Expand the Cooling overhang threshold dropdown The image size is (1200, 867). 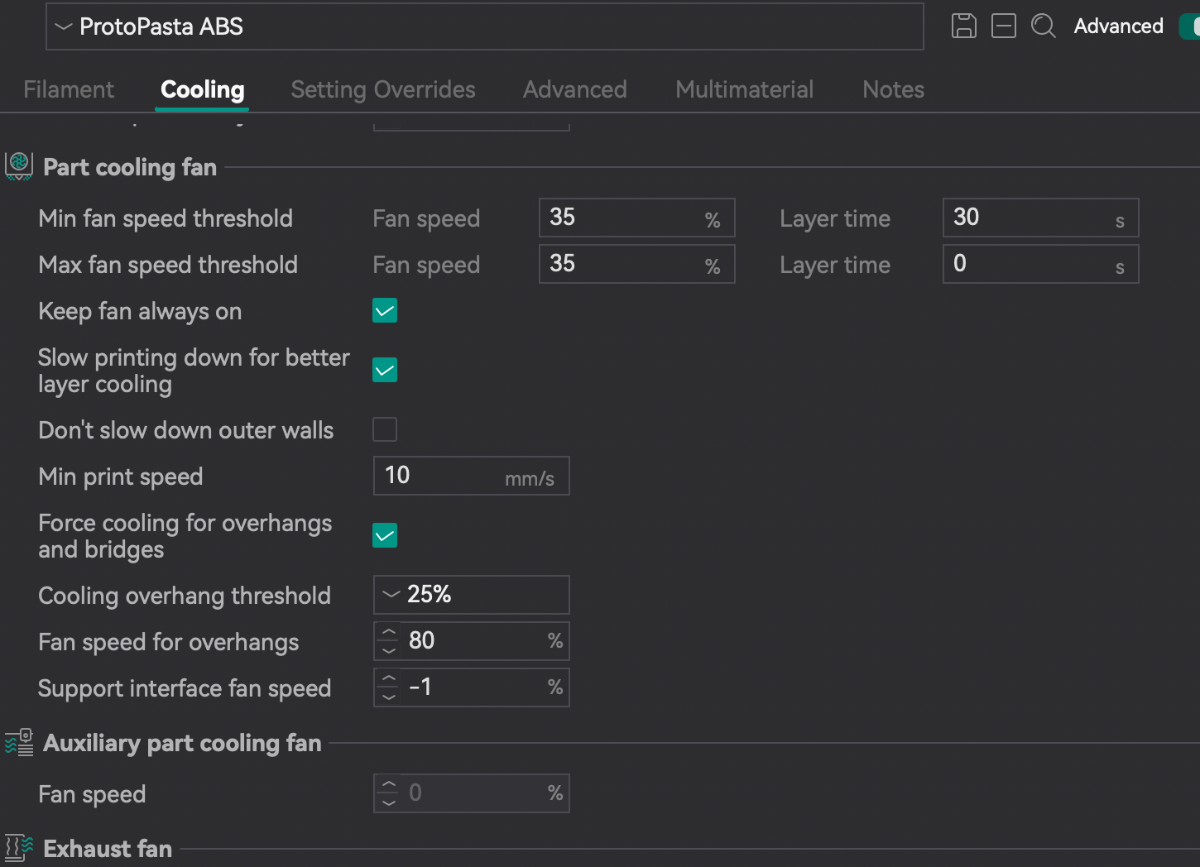coord(471,595)
